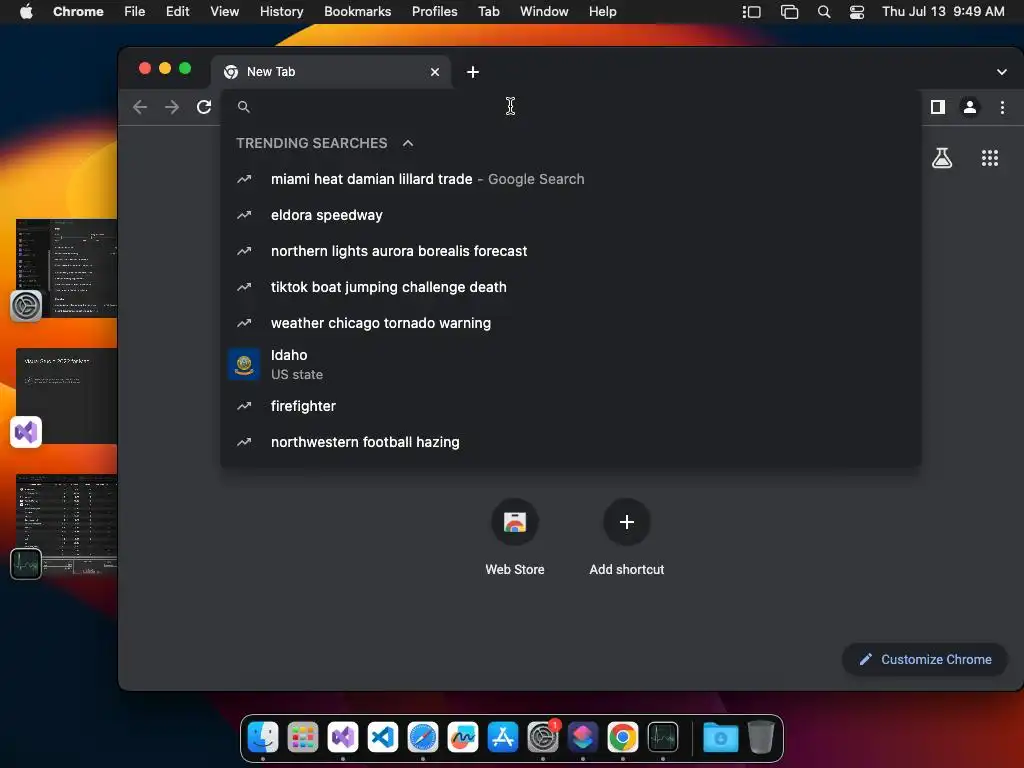Screen dimensions: 1024x768
Task: Open the Trash in the Dock
Action: point(760,737)
